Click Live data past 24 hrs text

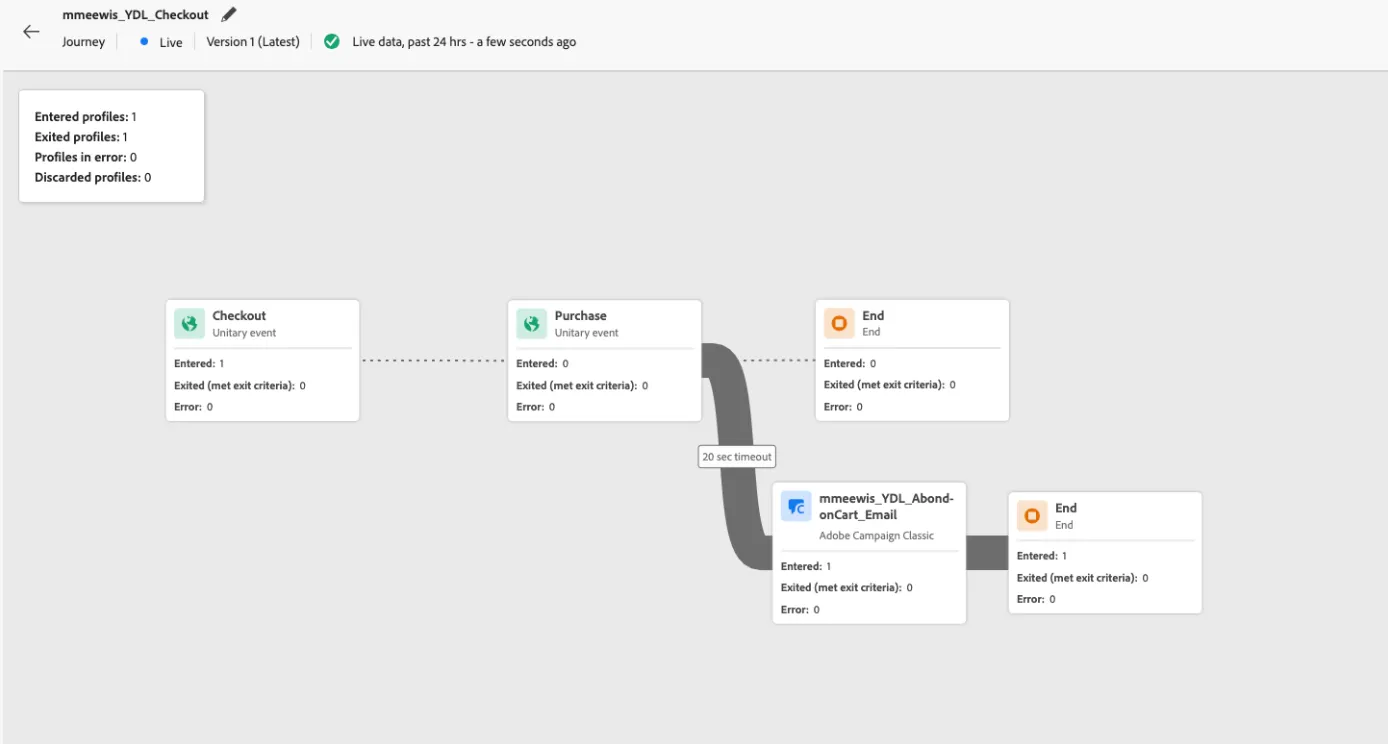tap(464, 42)
